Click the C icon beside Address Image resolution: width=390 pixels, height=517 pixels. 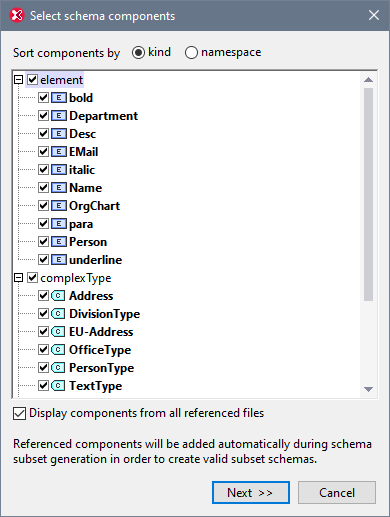58,296
